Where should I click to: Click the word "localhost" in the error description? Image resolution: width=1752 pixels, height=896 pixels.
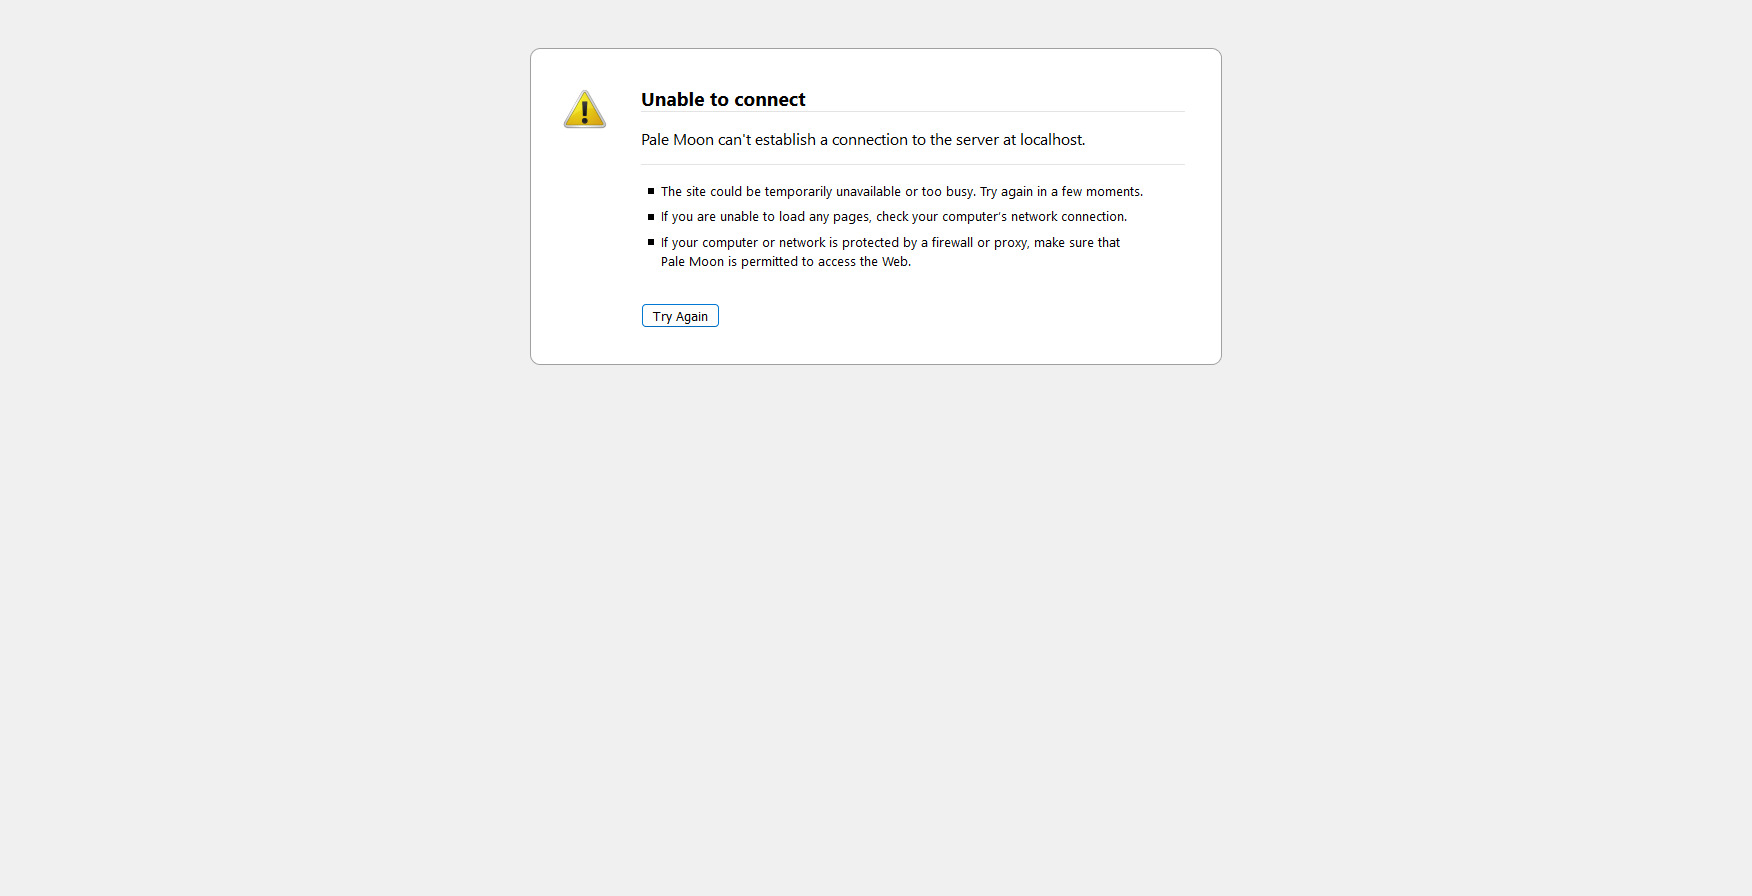click(1051, 140)
